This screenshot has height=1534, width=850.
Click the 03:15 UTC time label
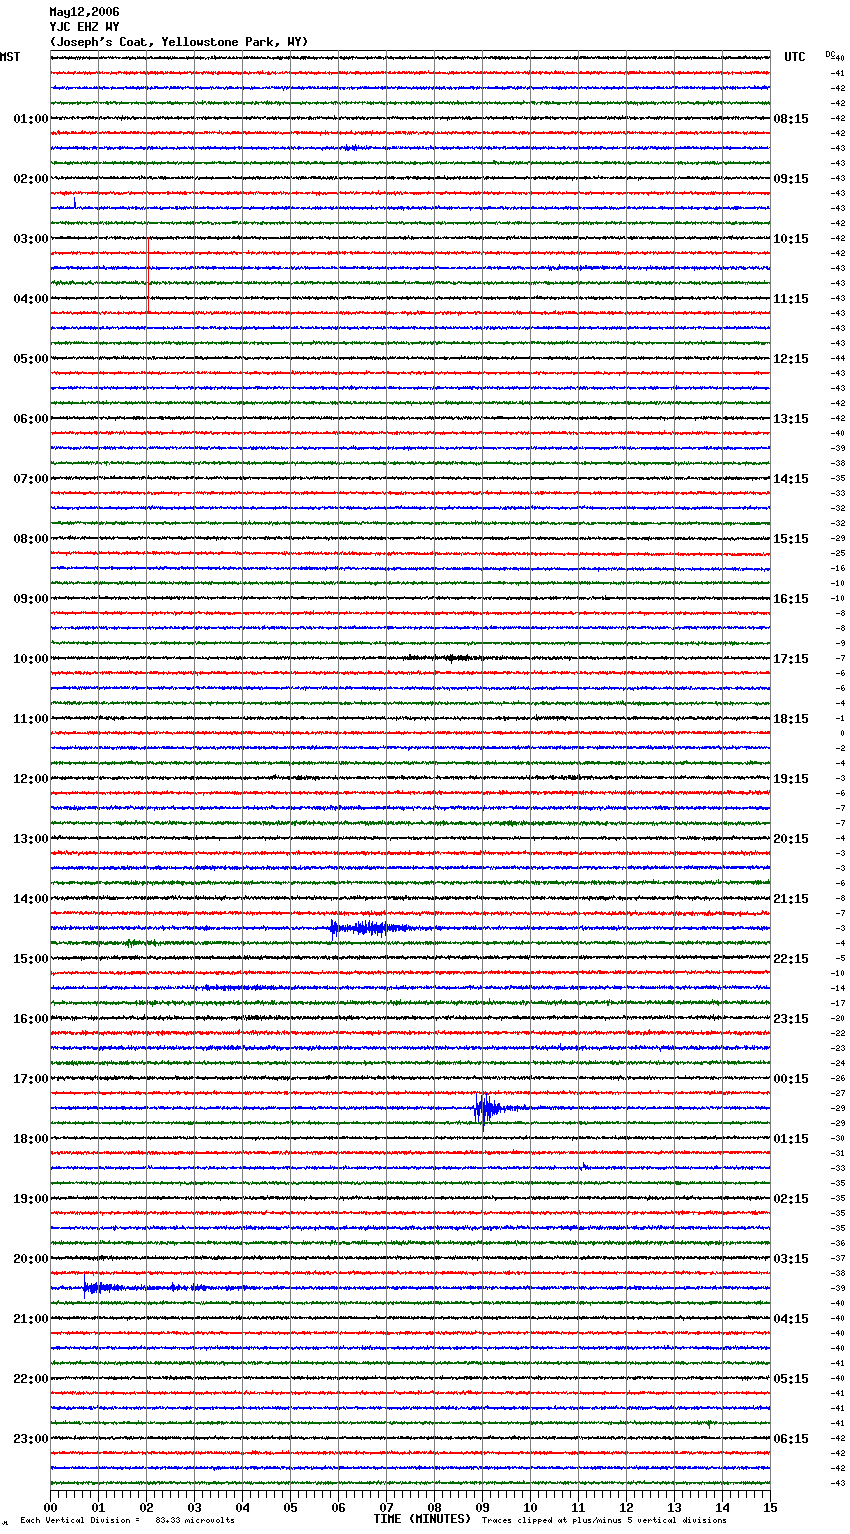pyautogui.click(x=791, y=1259)
